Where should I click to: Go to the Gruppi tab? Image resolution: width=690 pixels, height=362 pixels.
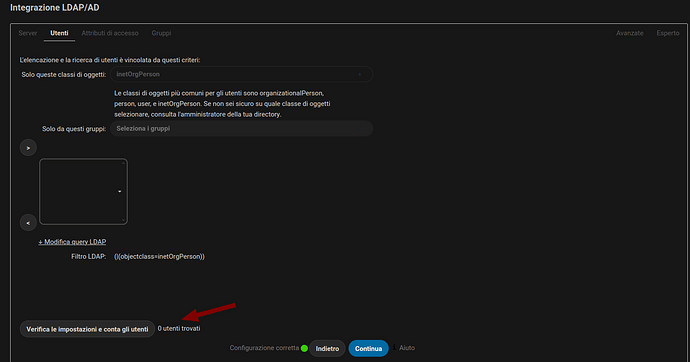[x=161, y=33]
